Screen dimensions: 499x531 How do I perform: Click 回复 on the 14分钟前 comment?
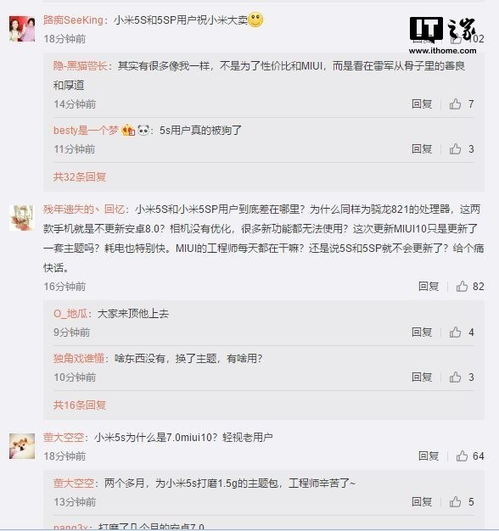pos(422,104)
